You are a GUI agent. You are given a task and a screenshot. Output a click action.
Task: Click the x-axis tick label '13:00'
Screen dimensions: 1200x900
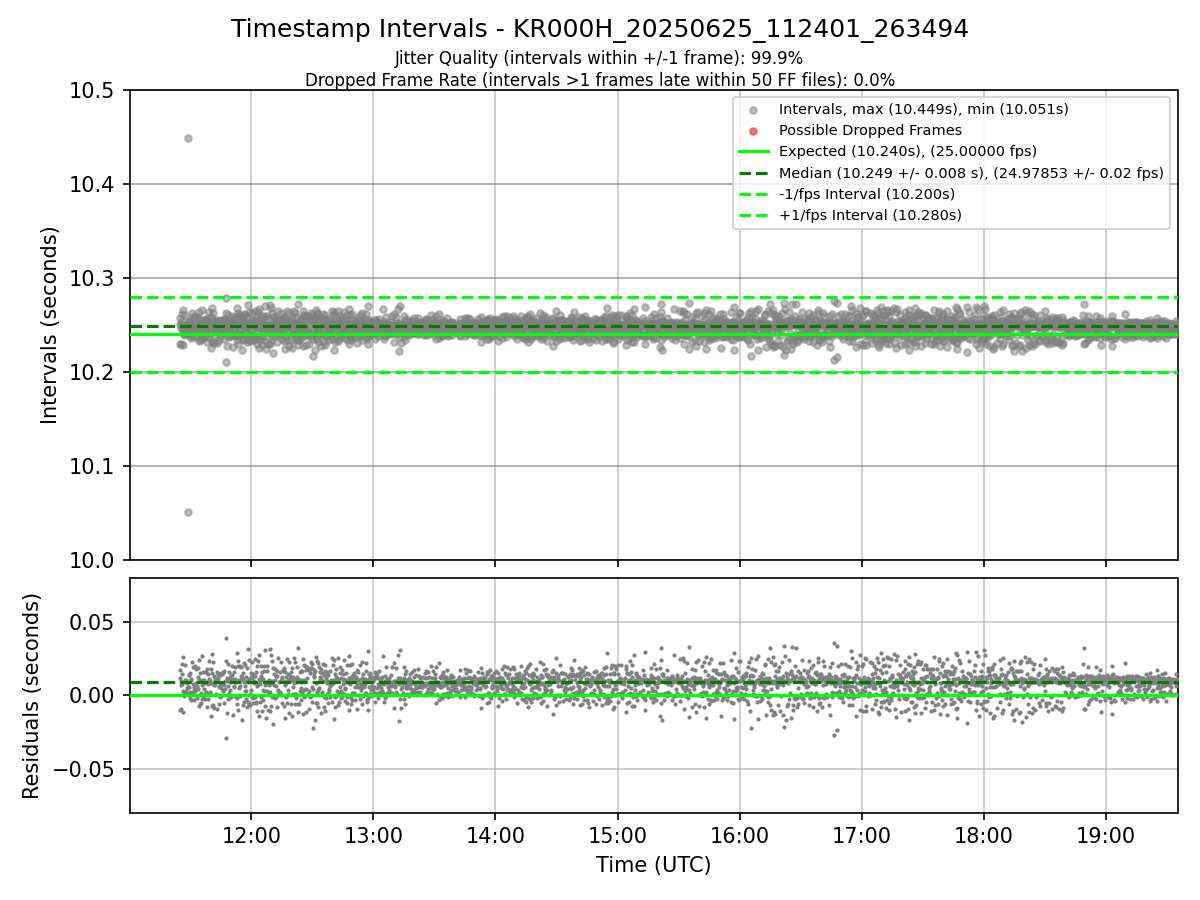(373, 834)
